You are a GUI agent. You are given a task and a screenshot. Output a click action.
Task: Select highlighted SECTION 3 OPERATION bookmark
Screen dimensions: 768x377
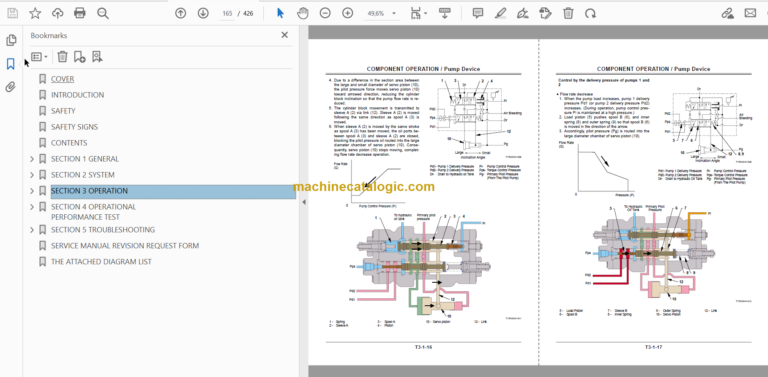click(173, 191)
